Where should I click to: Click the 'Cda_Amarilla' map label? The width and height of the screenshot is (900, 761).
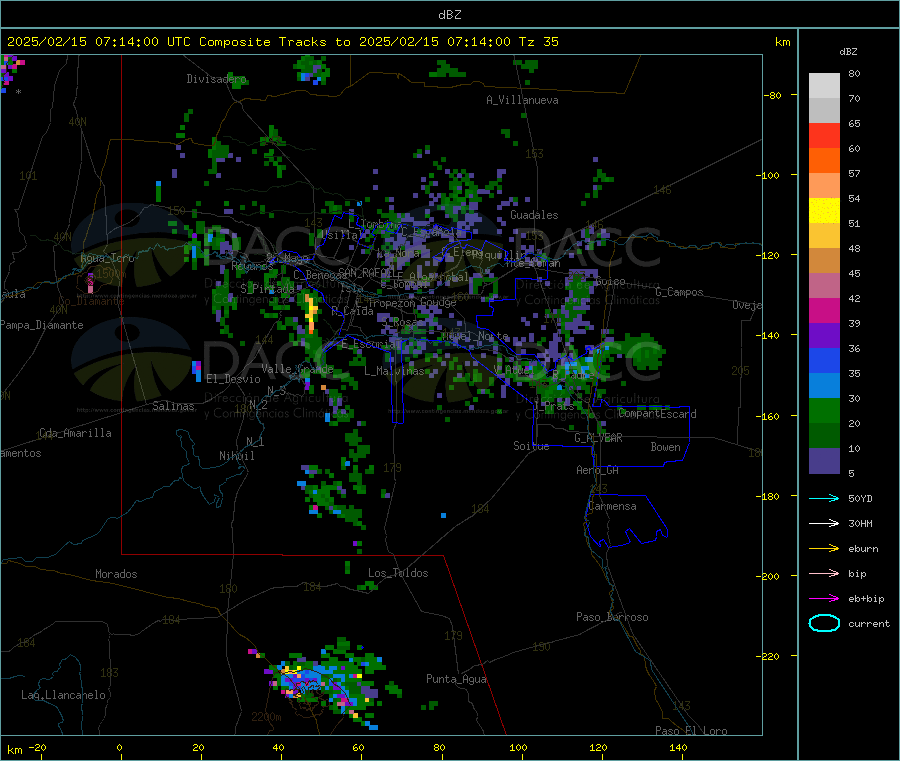pos(75,433)
